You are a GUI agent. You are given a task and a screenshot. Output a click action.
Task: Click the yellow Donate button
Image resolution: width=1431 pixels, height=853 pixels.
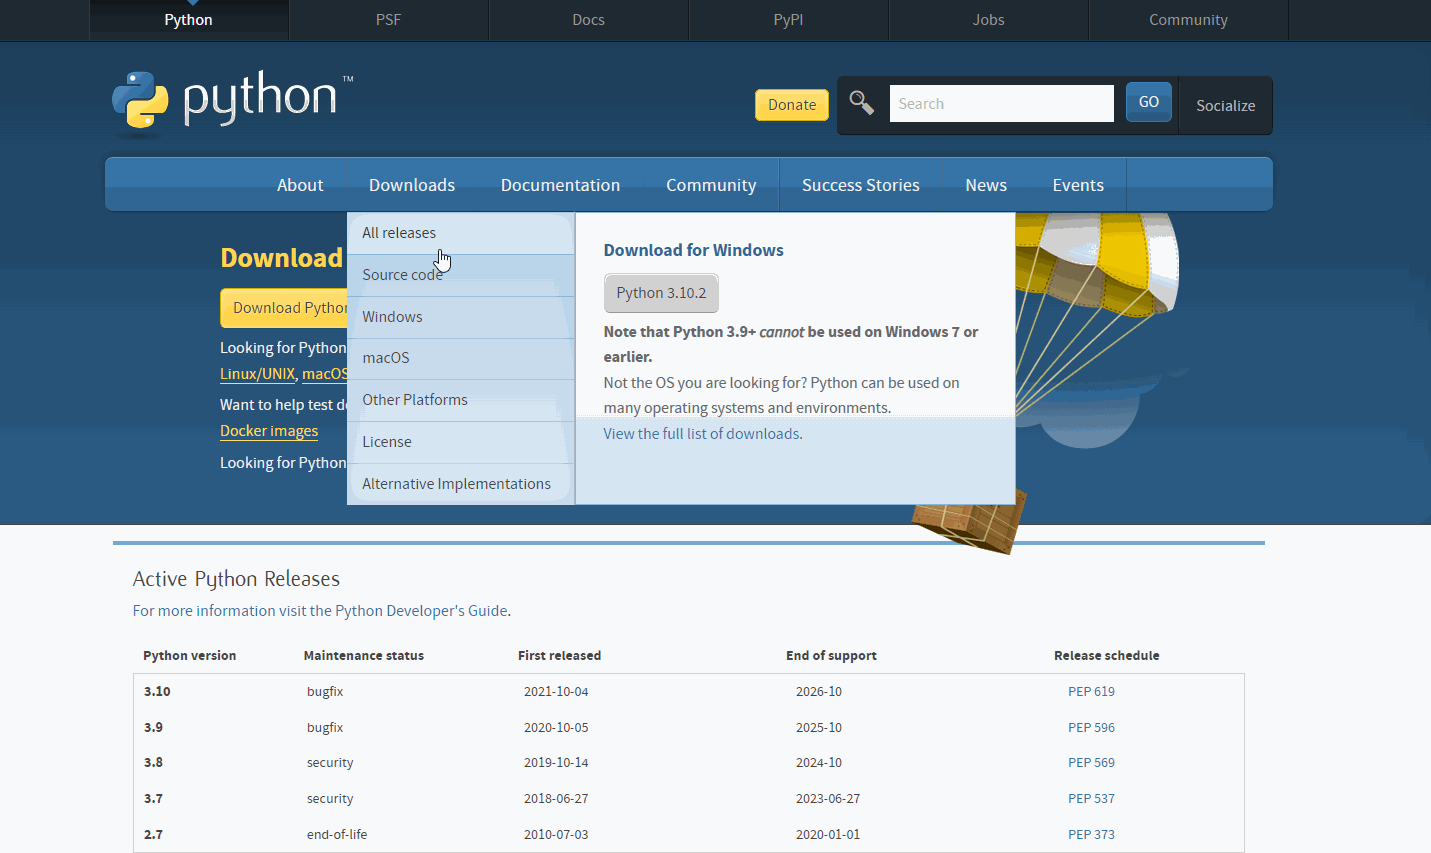pos(792,104)
